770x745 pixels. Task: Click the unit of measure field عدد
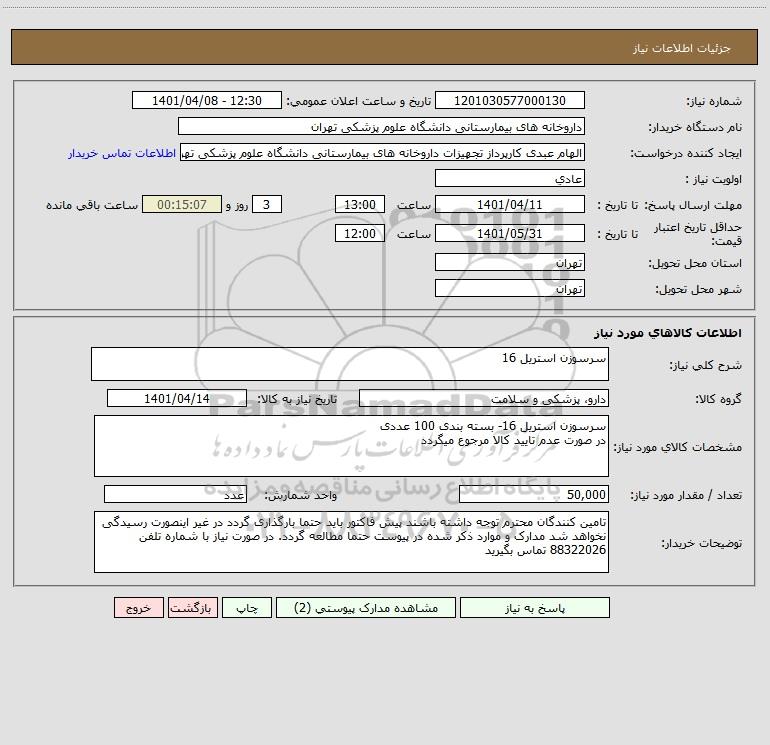pyautogui.click(x=175, y=495)
